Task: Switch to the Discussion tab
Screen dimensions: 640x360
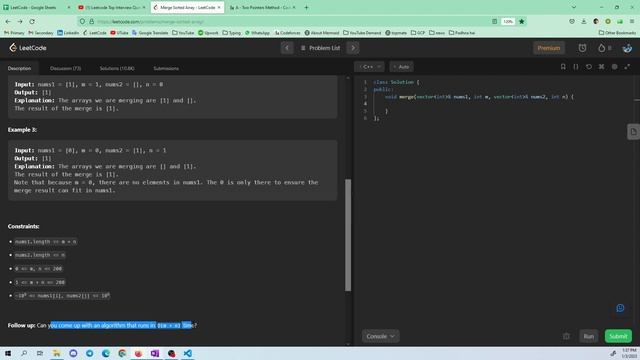Action: pyautogui.click(x=65, y=68)
